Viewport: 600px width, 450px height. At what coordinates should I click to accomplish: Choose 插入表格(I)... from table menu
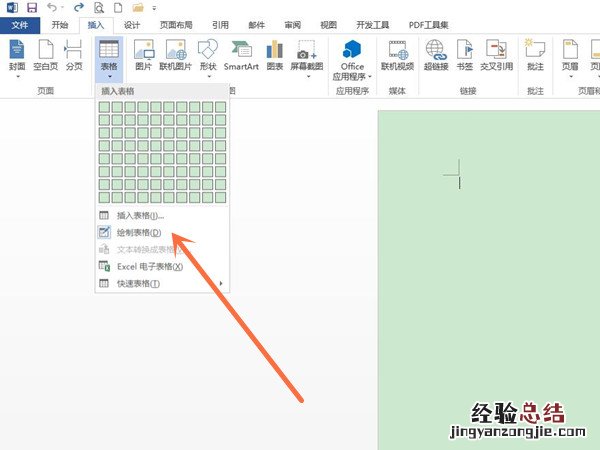[163, 216]
